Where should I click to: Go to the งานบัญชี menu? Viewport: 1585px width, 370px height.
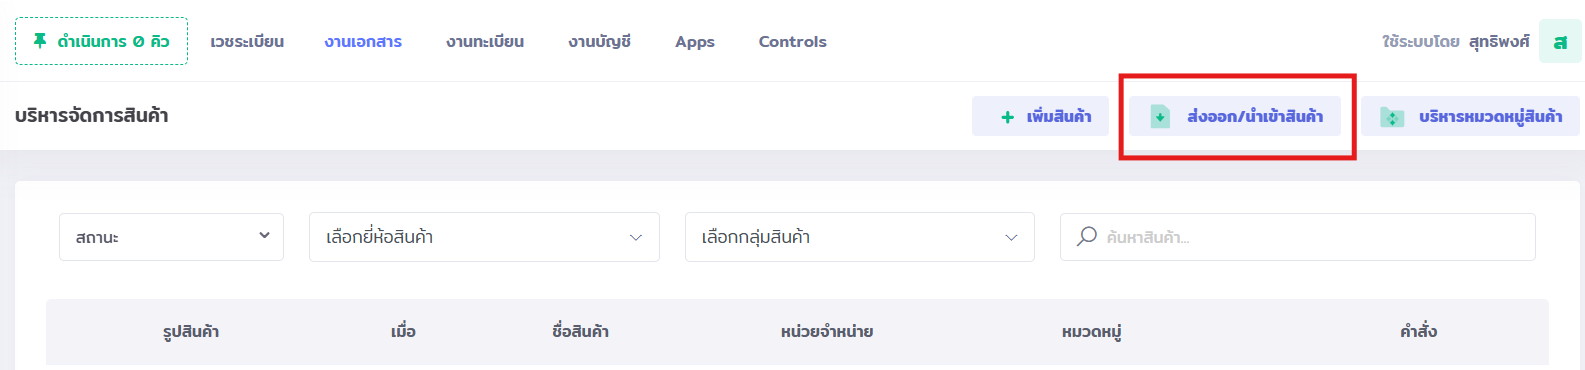coord(599,42)
